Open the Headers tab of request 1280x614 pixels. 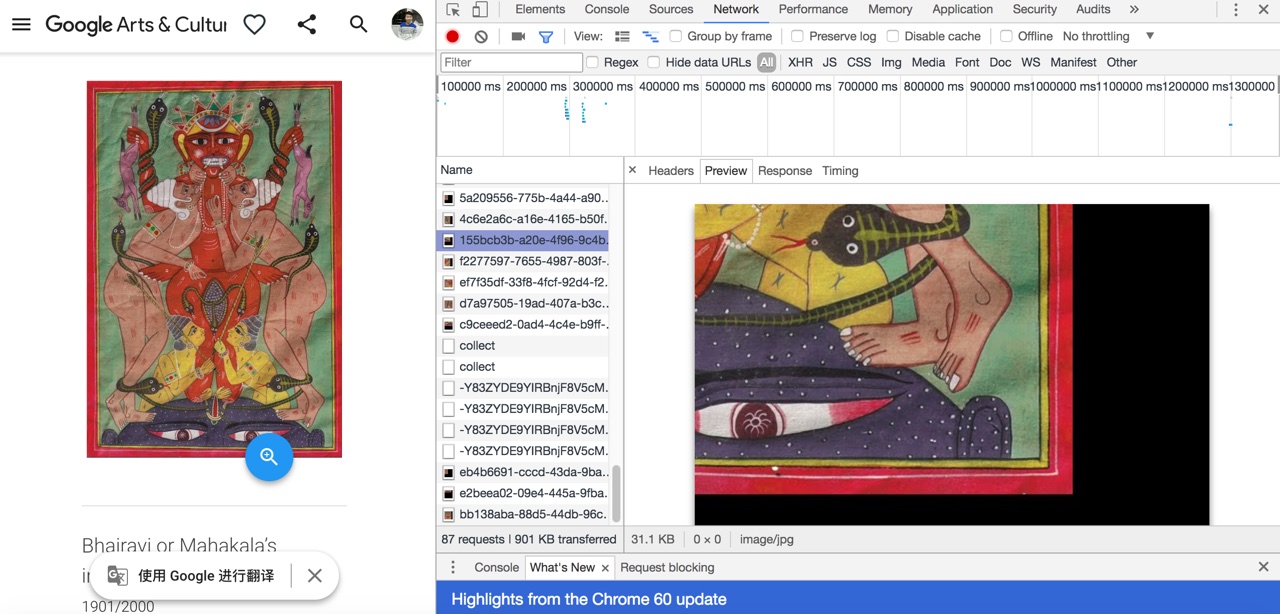coord(671,171)
